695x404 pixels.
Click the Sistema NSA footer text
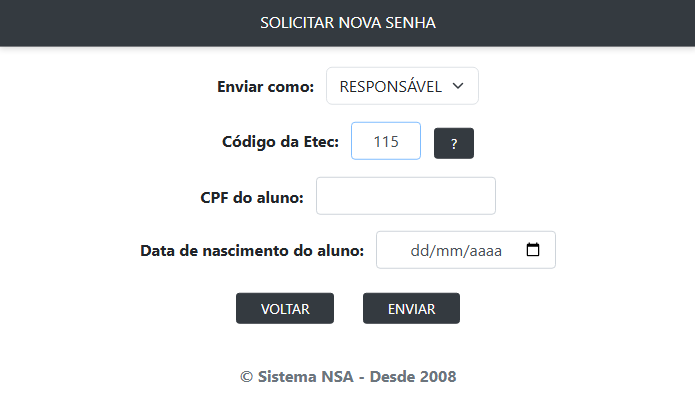(348, 377)
